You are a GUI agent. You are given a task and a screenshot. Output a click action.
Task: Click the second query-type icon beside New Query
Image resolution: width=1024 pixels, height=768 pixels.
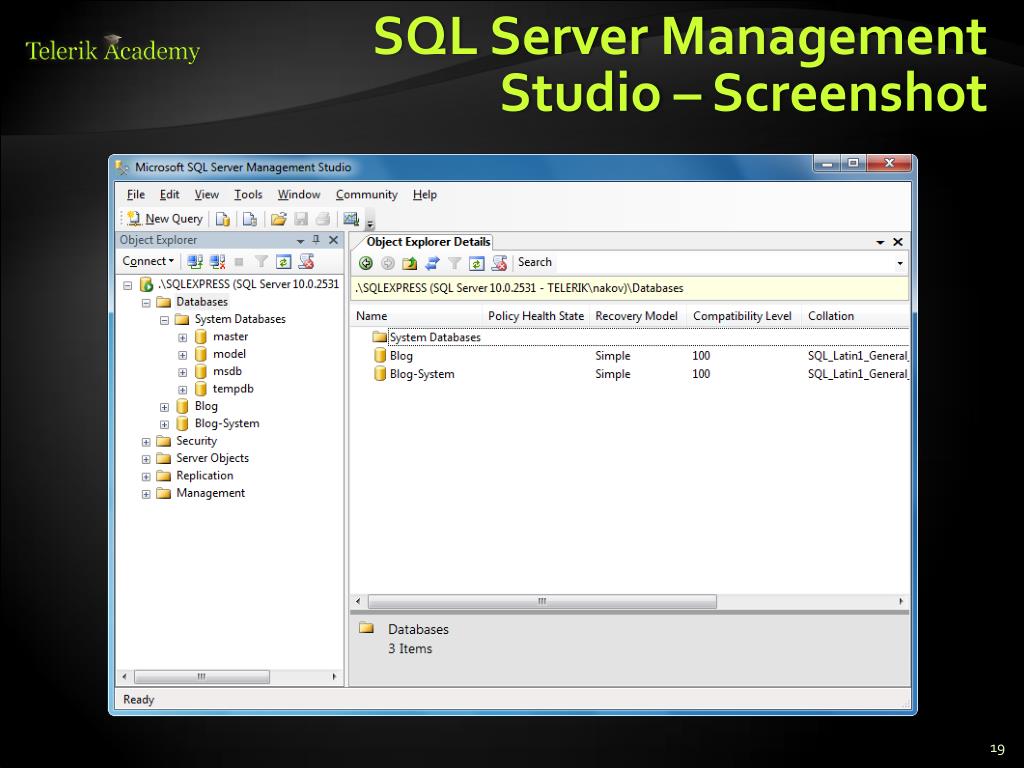coord(249,219)
